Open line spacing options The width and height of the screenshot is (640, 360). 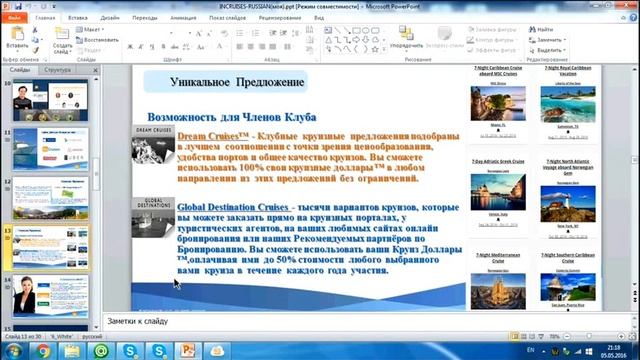pyautogui.click(x=296, y=33)
